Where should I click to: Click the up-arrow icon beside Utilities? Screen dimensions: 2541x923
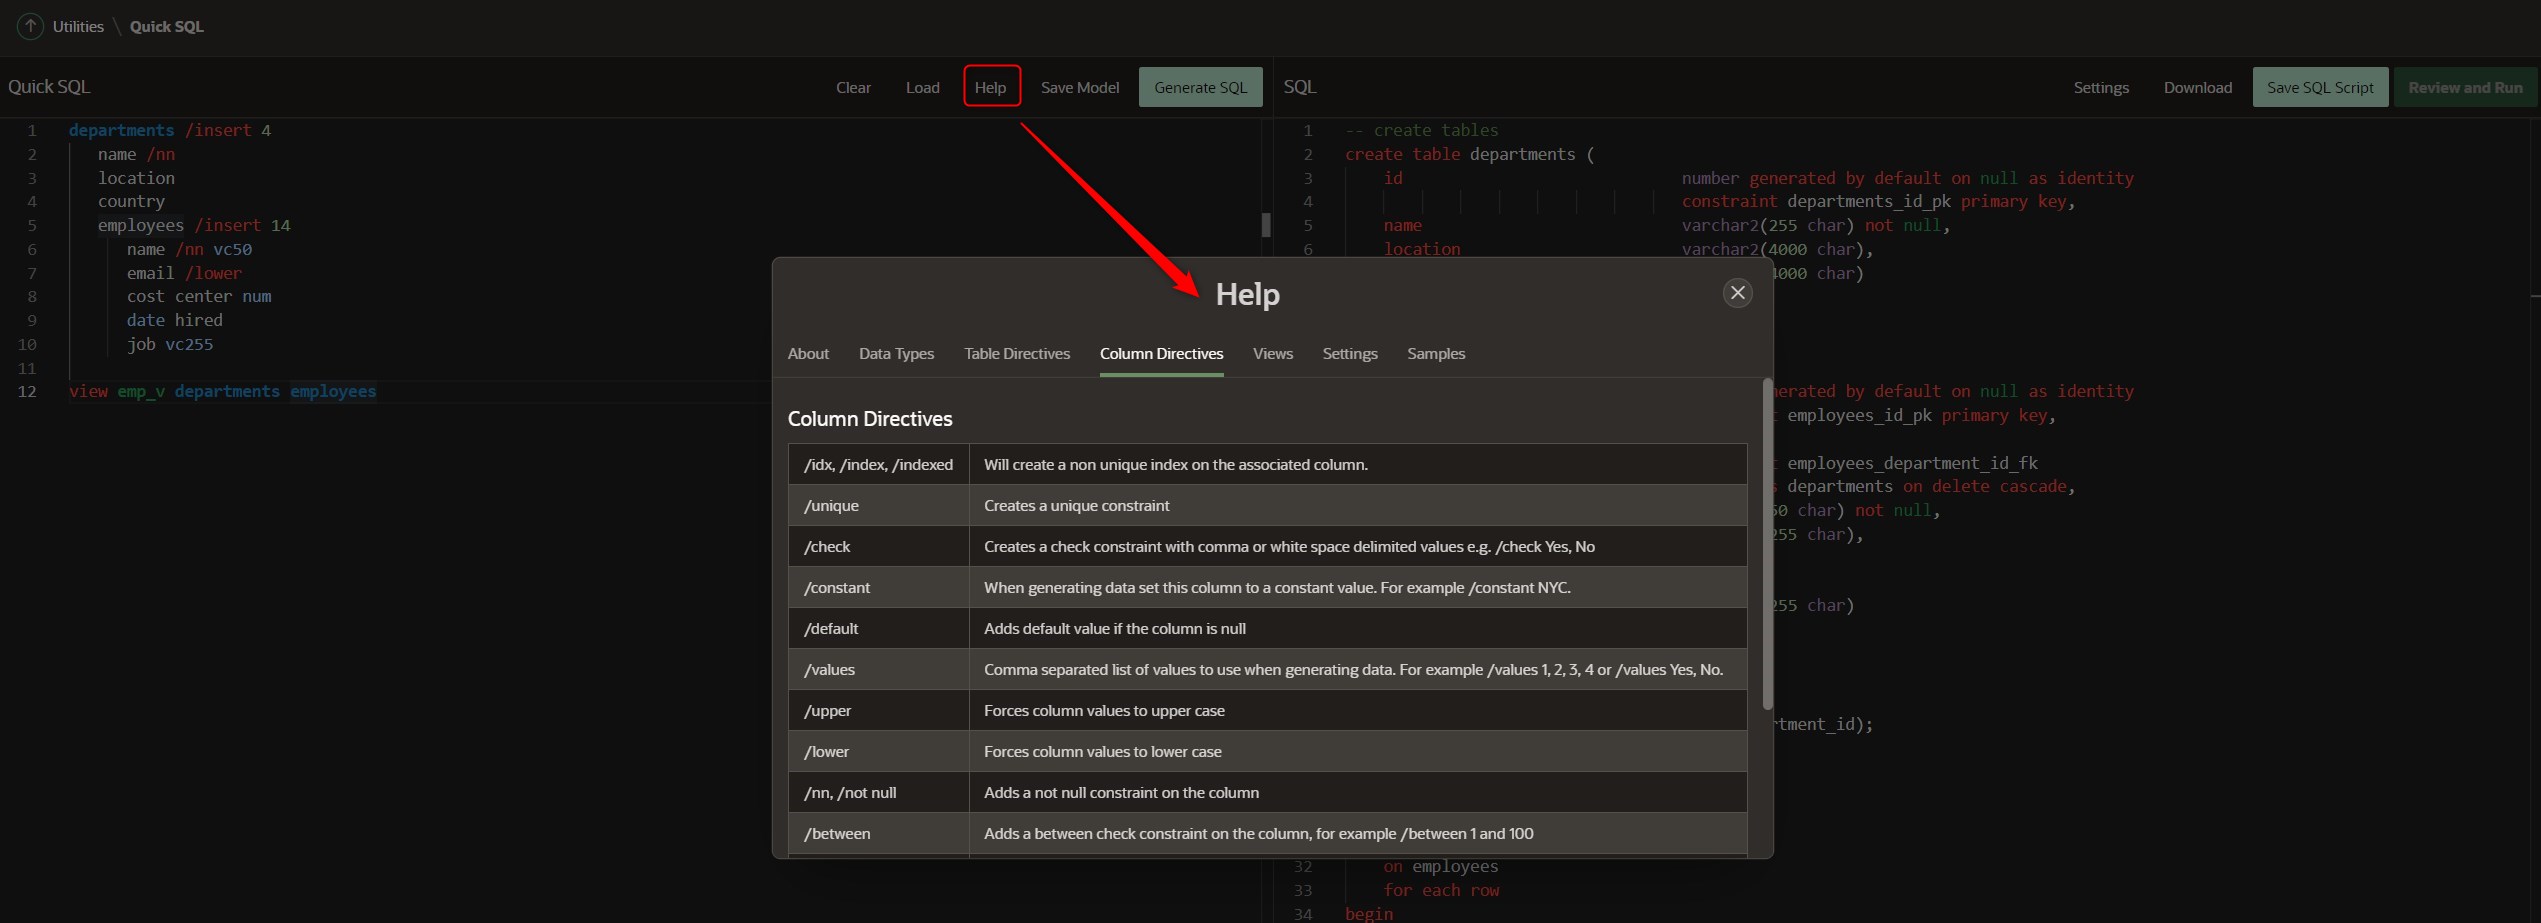tap(30, 26)
